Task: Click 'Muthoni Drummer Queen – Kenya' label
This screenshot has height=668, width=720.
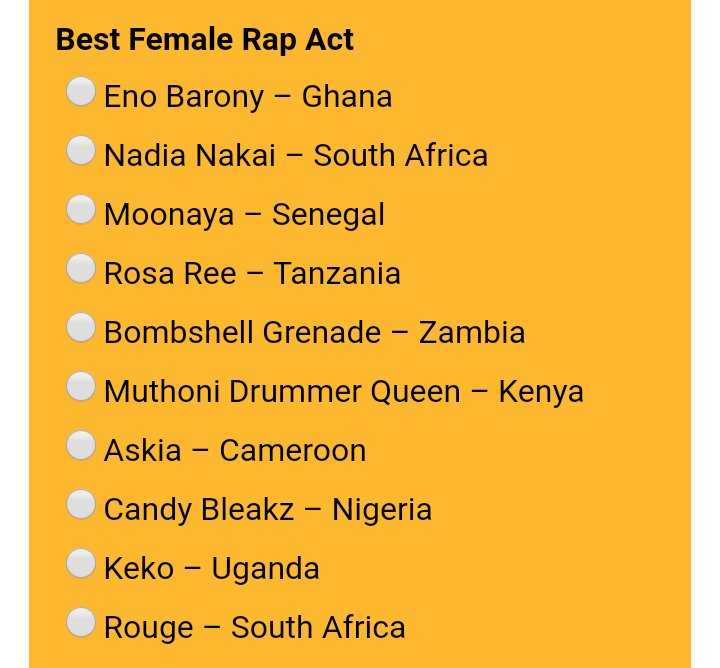Action: pos(343,392)
